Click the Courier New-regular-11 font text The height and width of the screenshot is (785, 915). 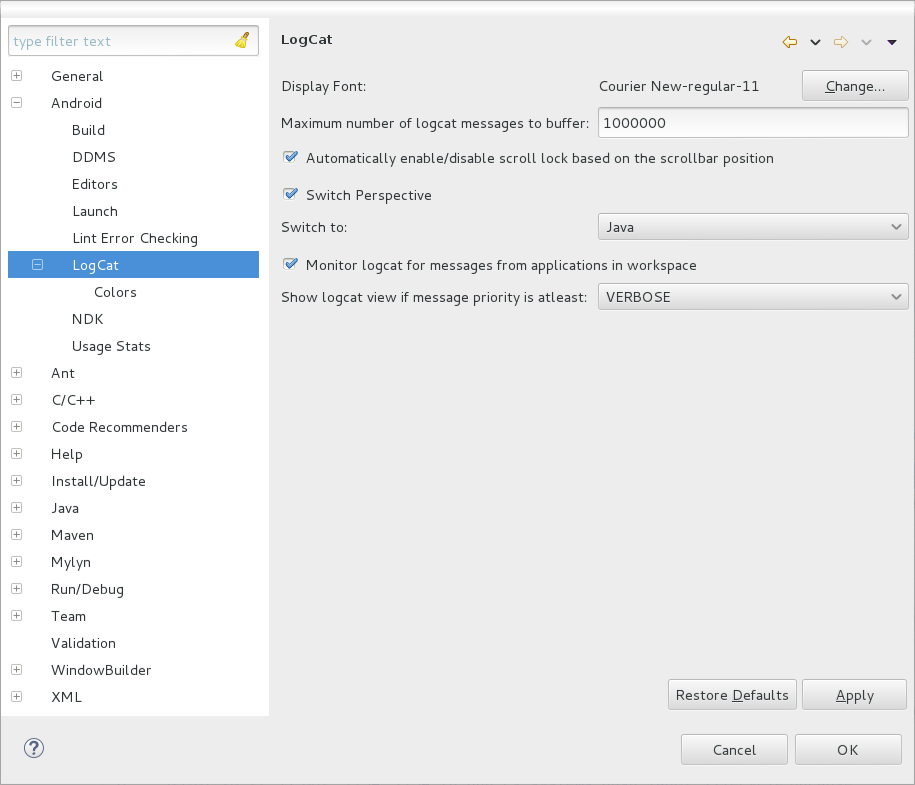(679, 86)
